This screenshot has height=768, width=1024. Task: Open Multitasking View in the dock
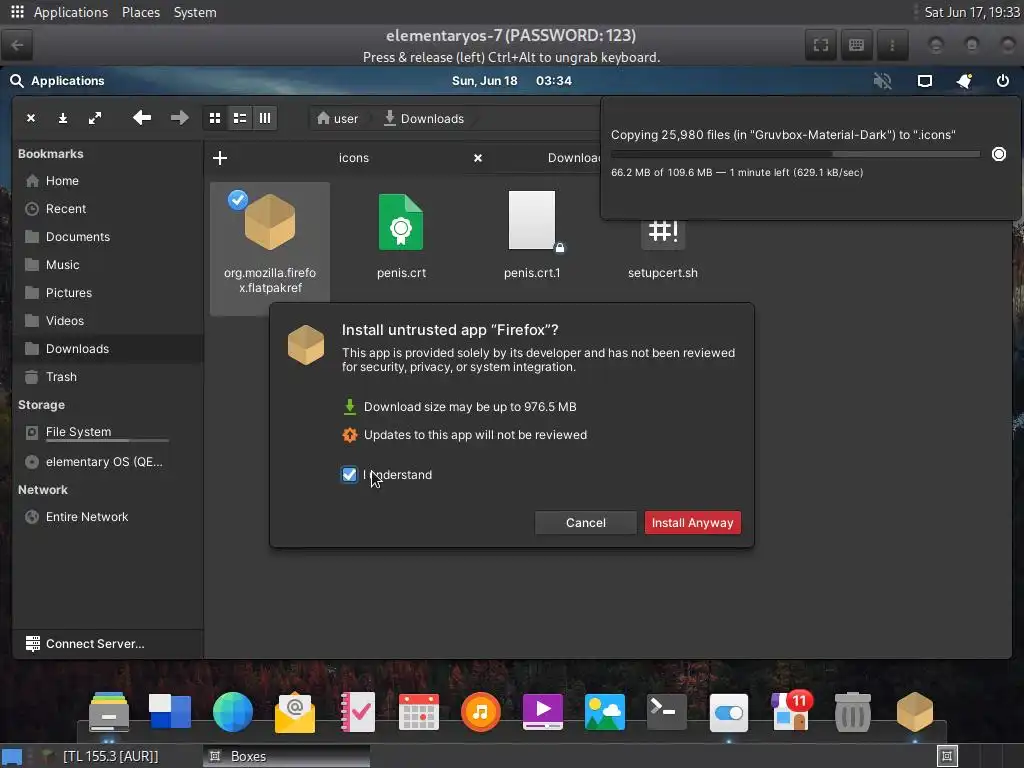[x=170, y=711]
